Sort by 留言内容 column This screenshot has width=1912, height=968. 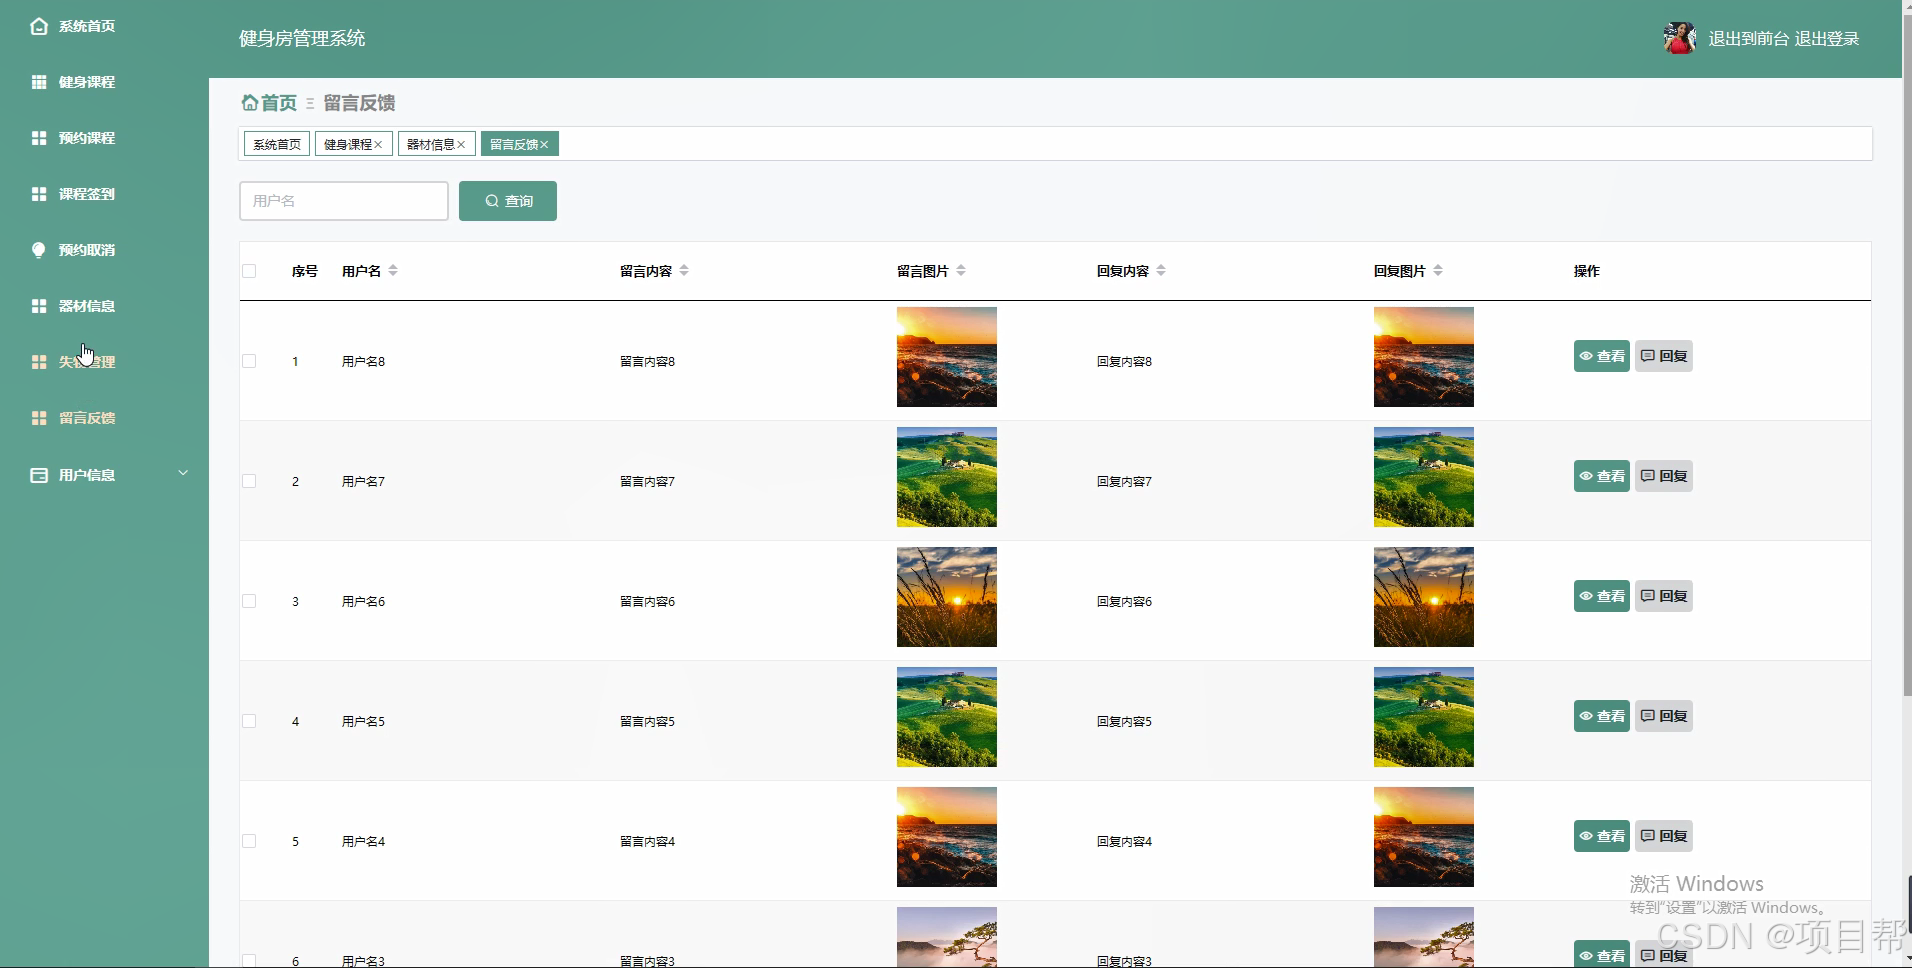(x=684, y=271)
